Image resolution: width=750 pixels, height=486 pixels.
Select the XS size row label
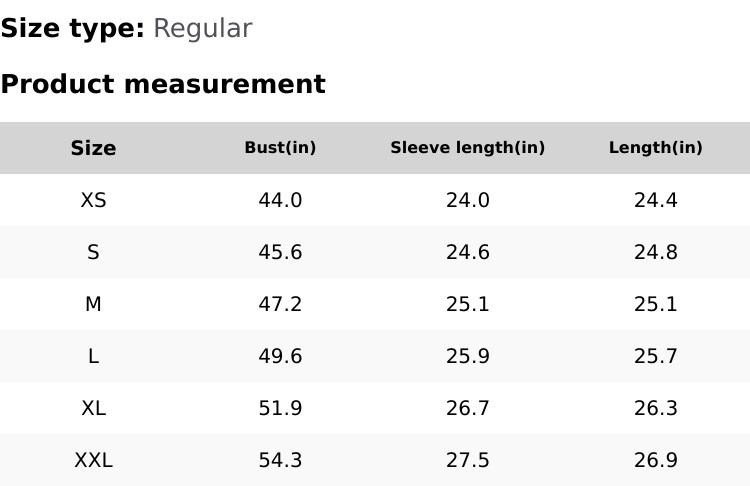93,200
